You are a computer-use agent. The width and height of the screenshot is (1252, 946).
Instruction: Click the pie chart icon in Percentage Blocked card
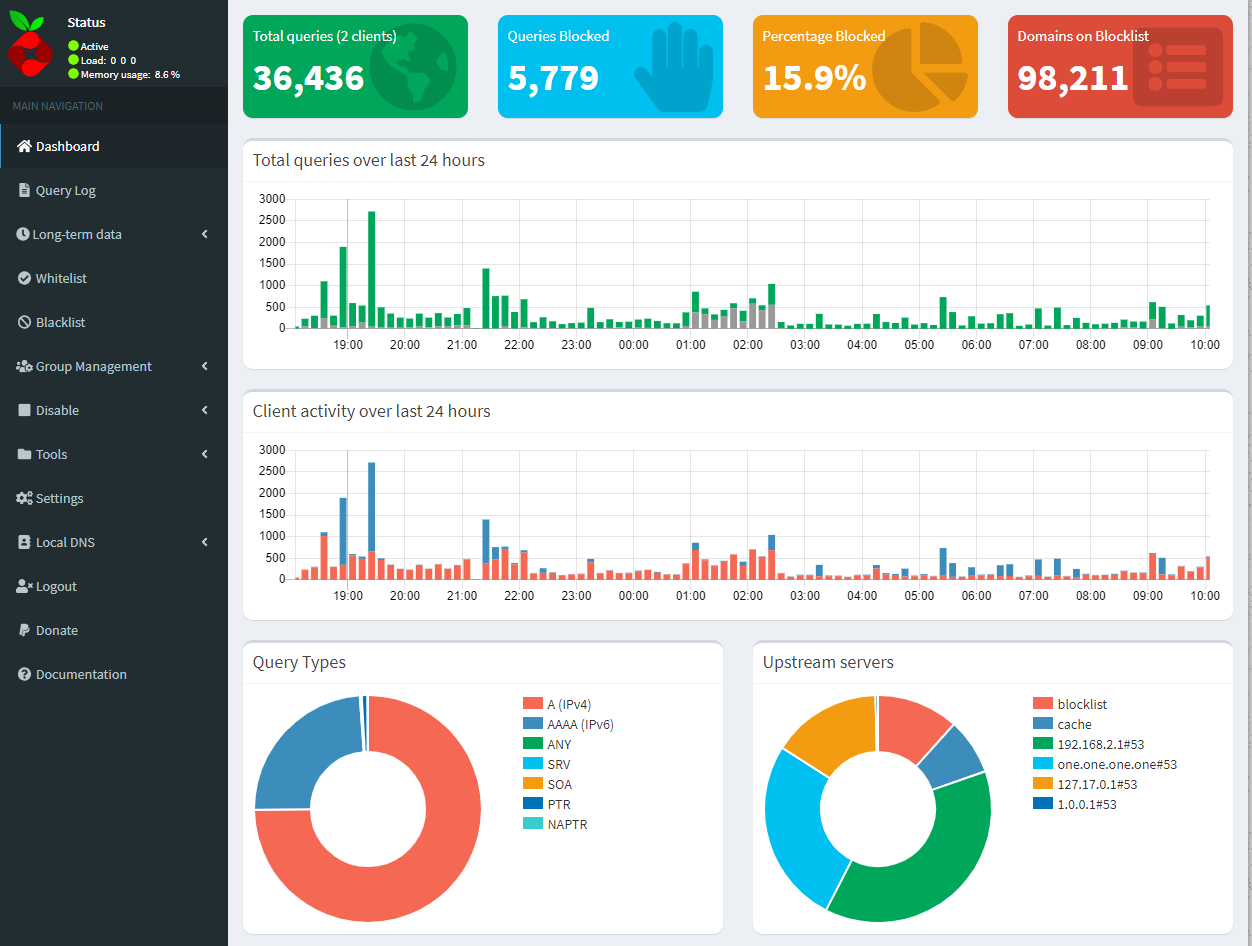[920, 66]
